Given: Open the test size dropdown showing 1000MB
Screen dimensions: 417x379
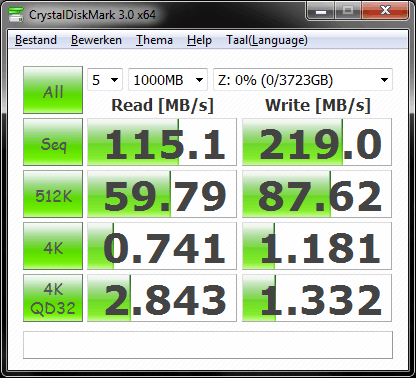Looking at the screenshot, I should pos(168,80).
